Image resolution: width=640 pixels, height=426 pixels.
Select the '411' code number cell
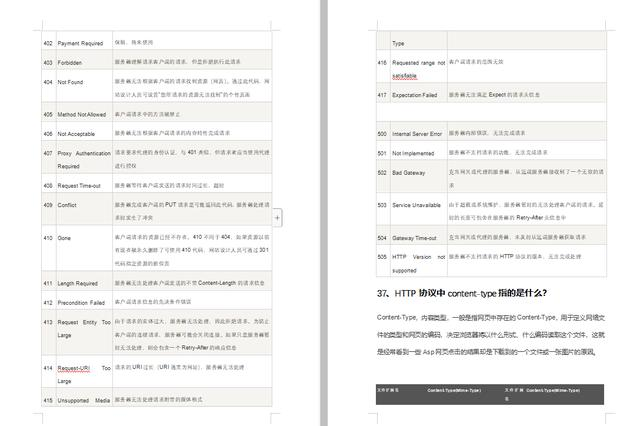(x=49, y=281)
